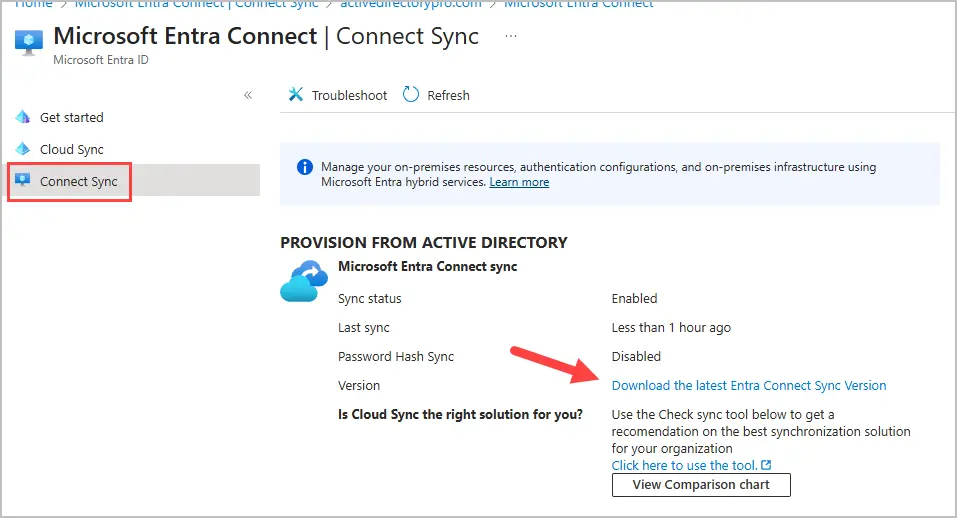Open the ellipsis more options menu

tap(512, 37)
